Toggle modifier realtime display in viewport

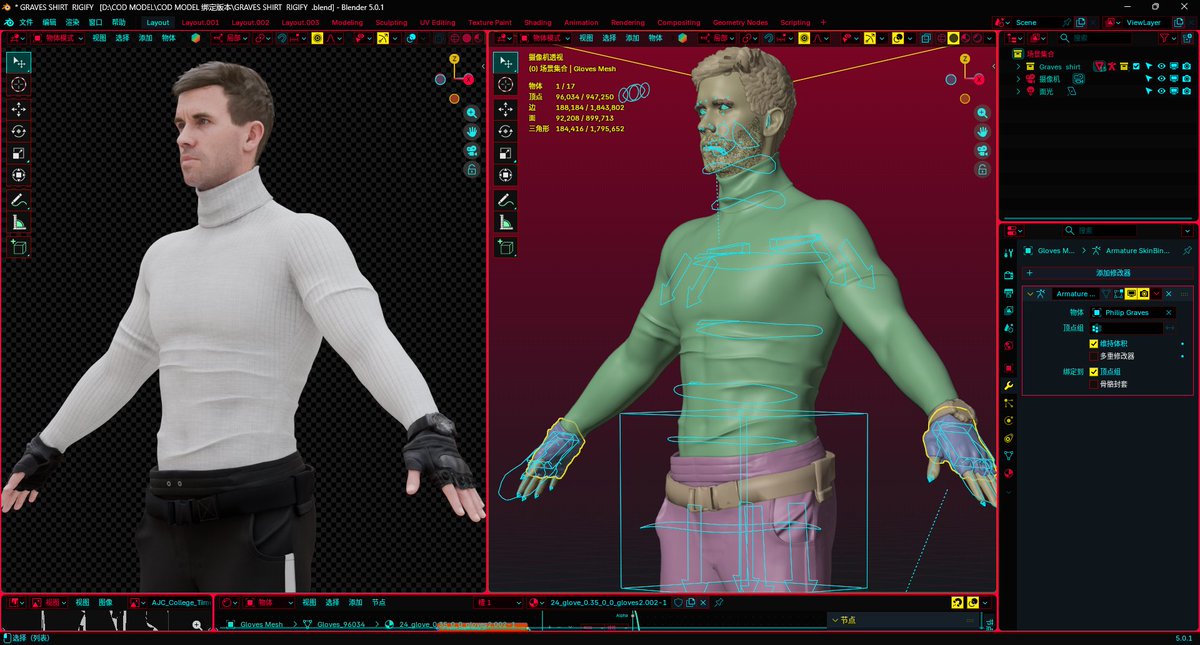[x=1131, y=294]
